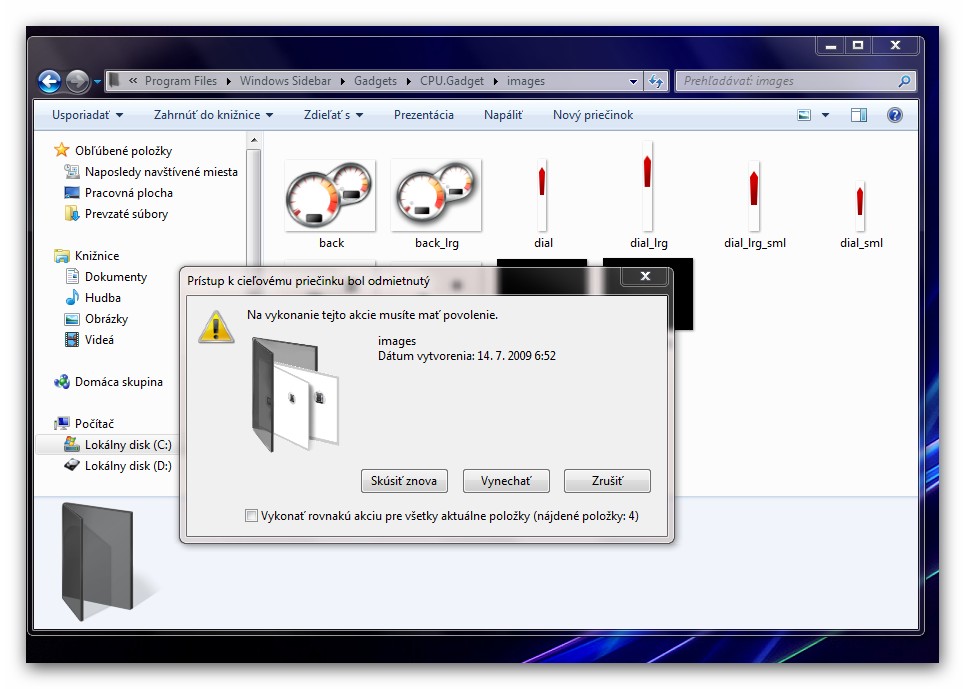Show hidden breadcrumb path chevrons
The image size is (965, 689).
[x=133, y=81]
